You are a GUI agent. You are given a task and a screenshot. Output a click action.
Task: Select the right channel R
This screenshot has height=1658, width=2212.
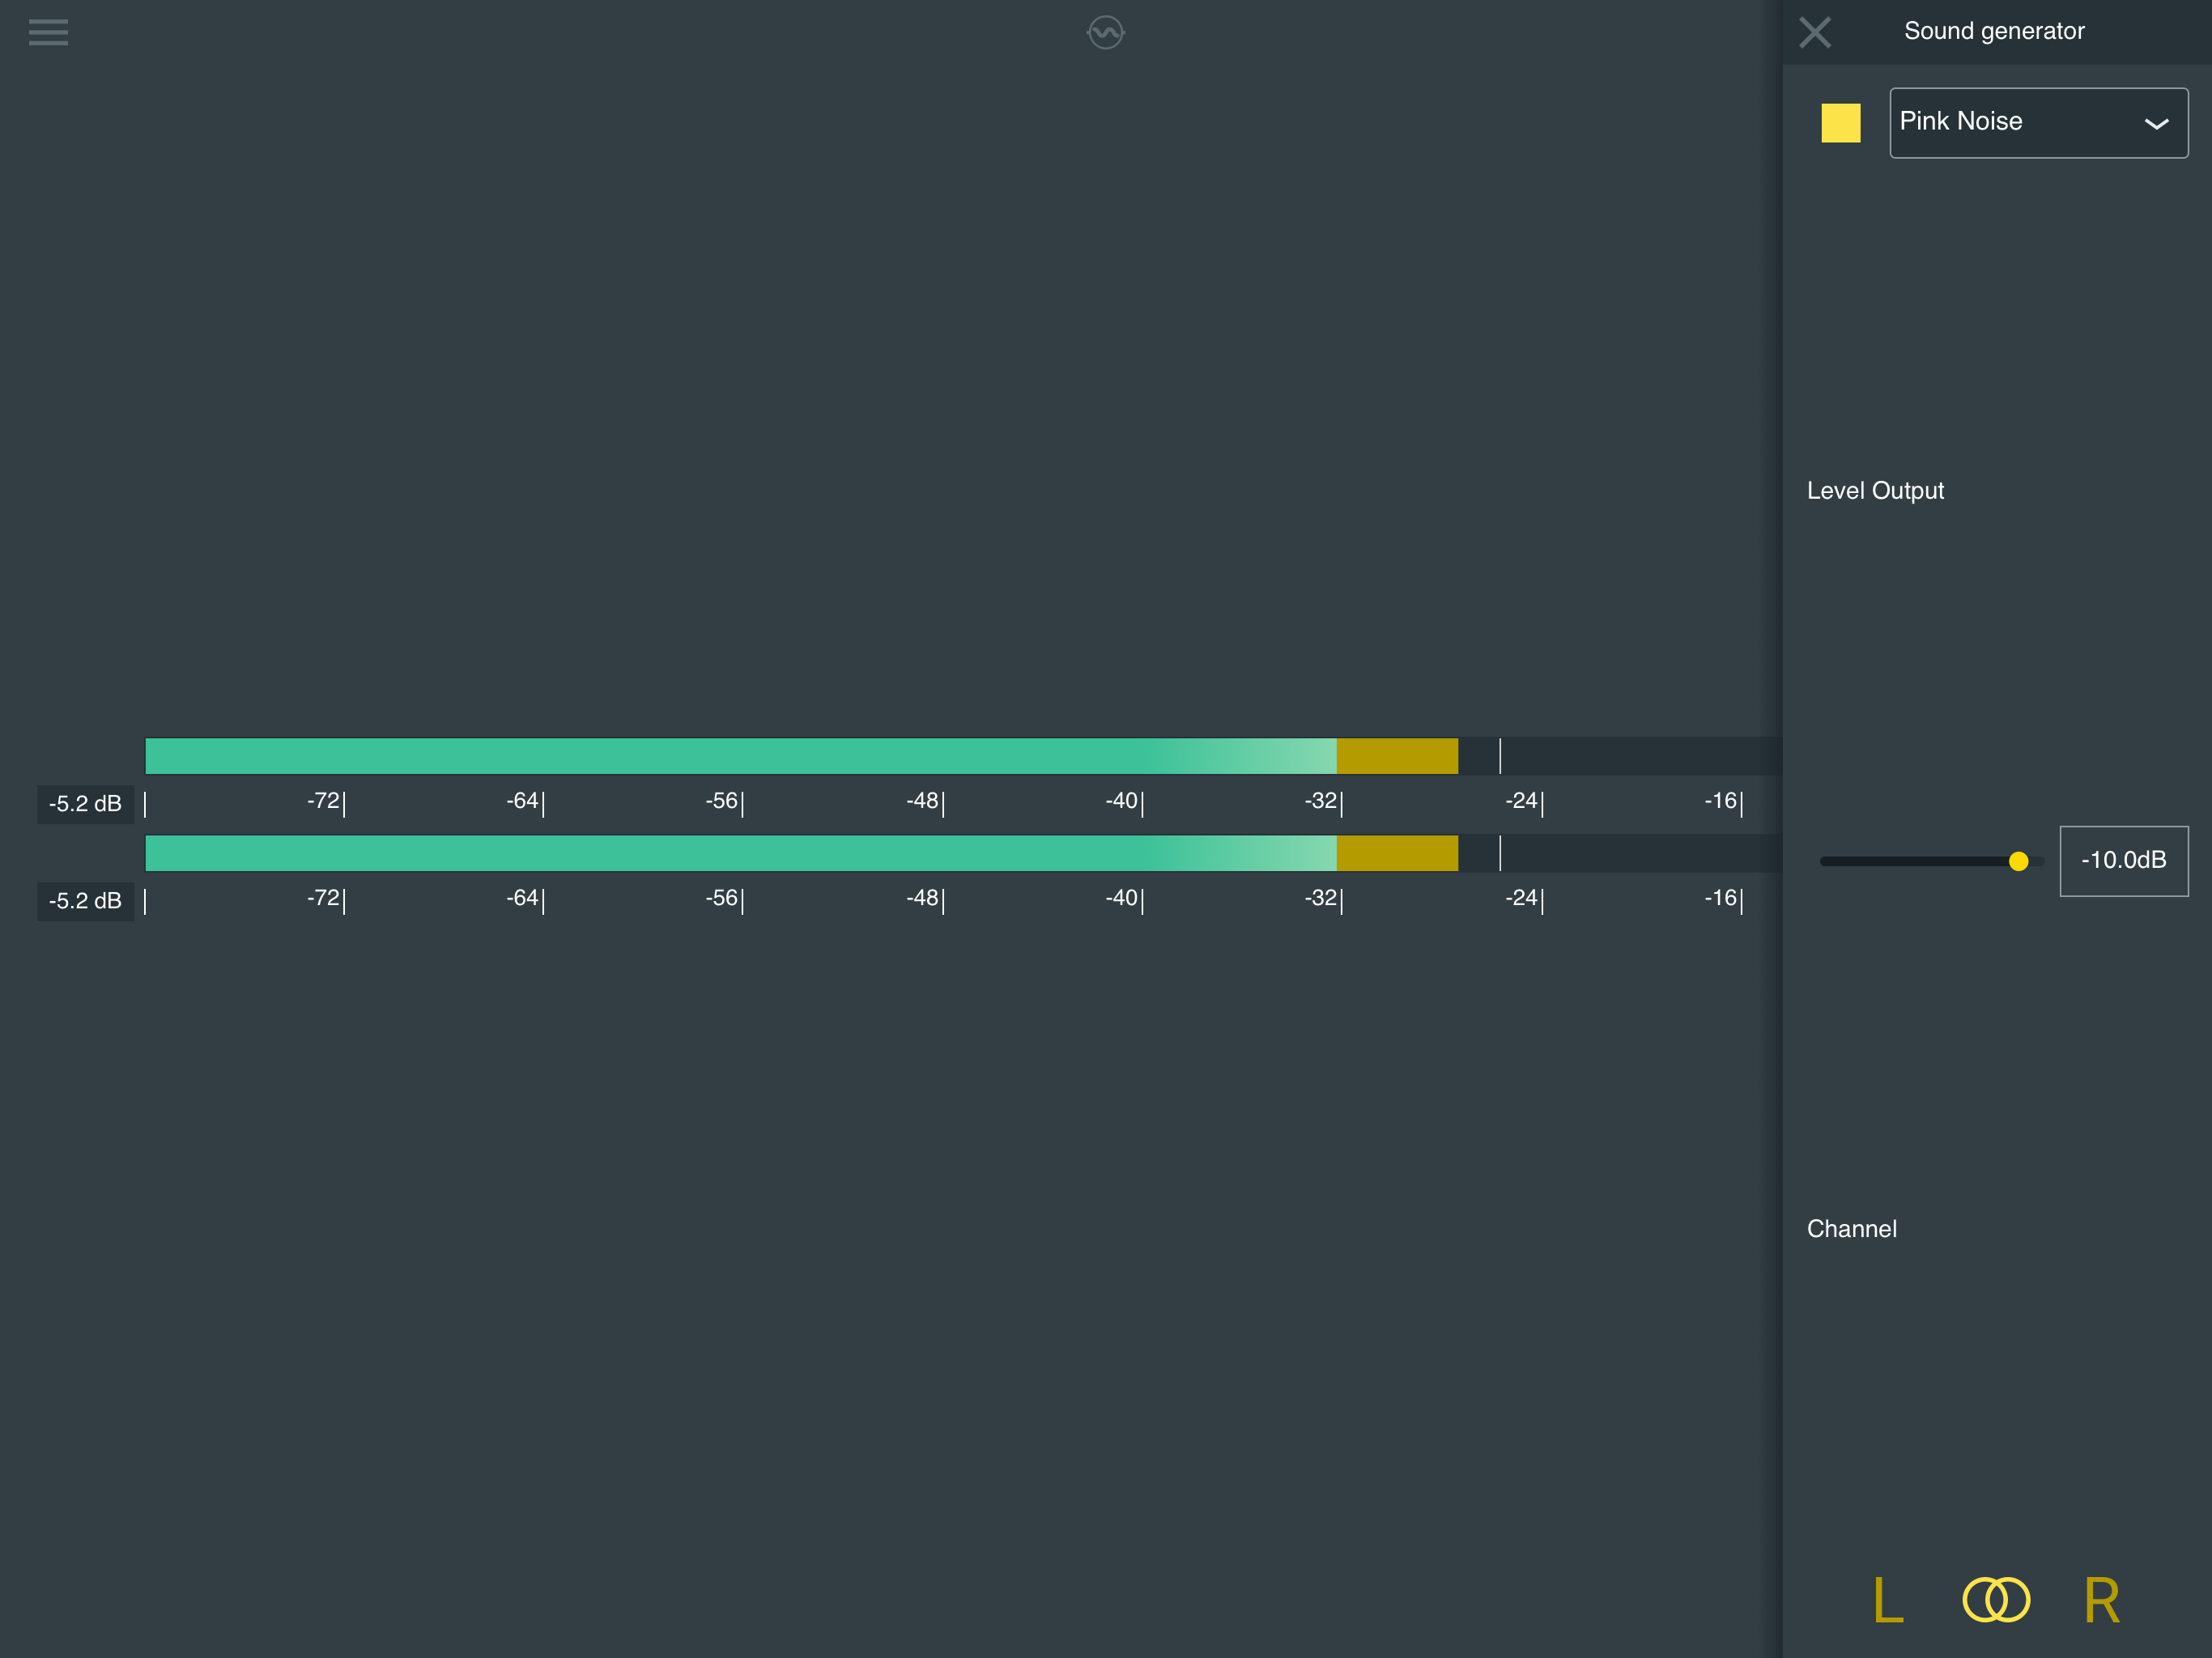point(2101,1600)
